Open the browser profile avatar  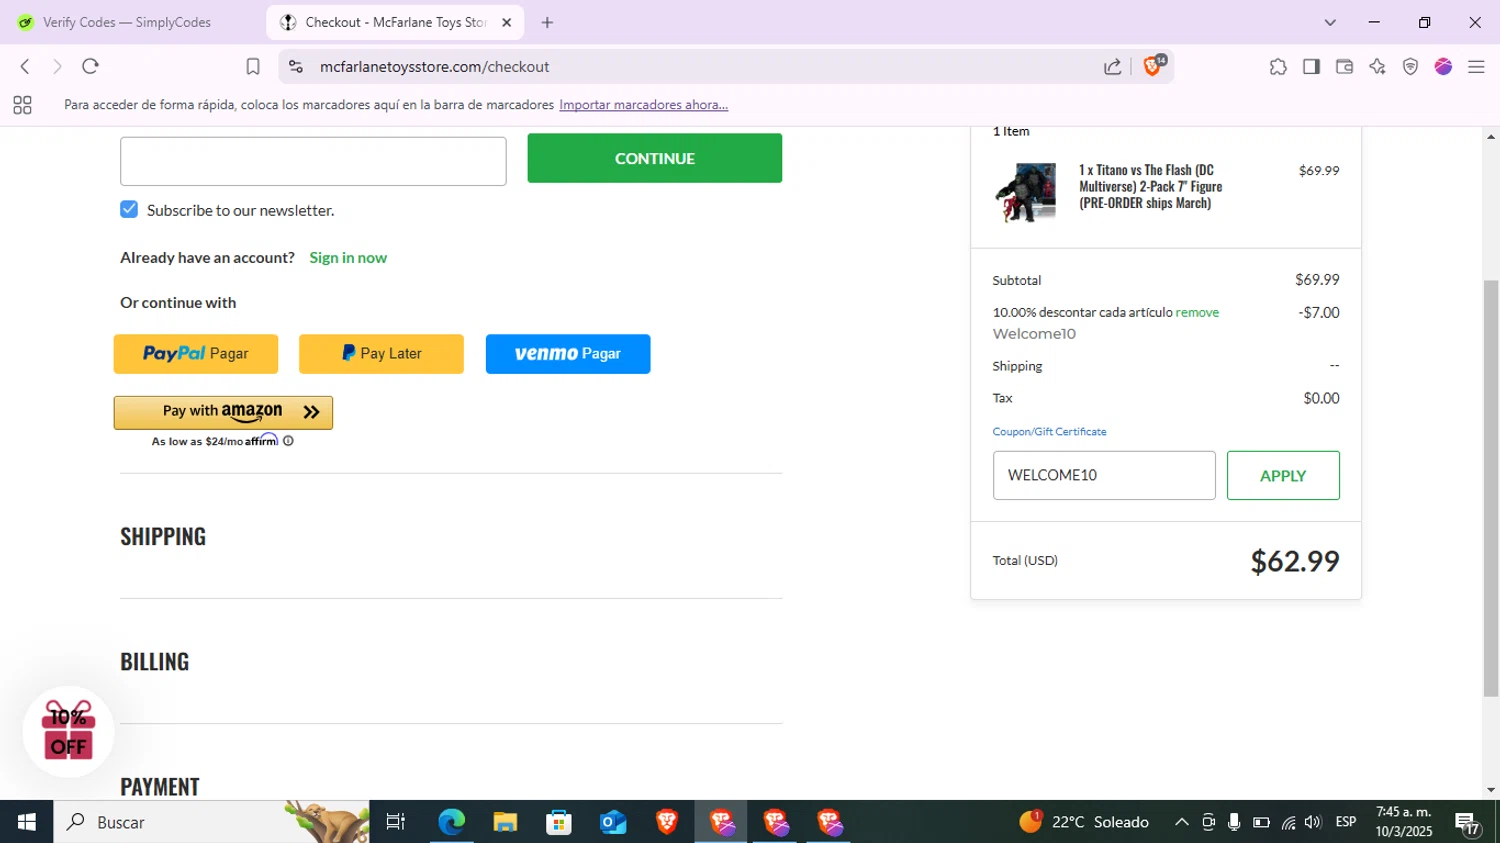click(1443, 66)
